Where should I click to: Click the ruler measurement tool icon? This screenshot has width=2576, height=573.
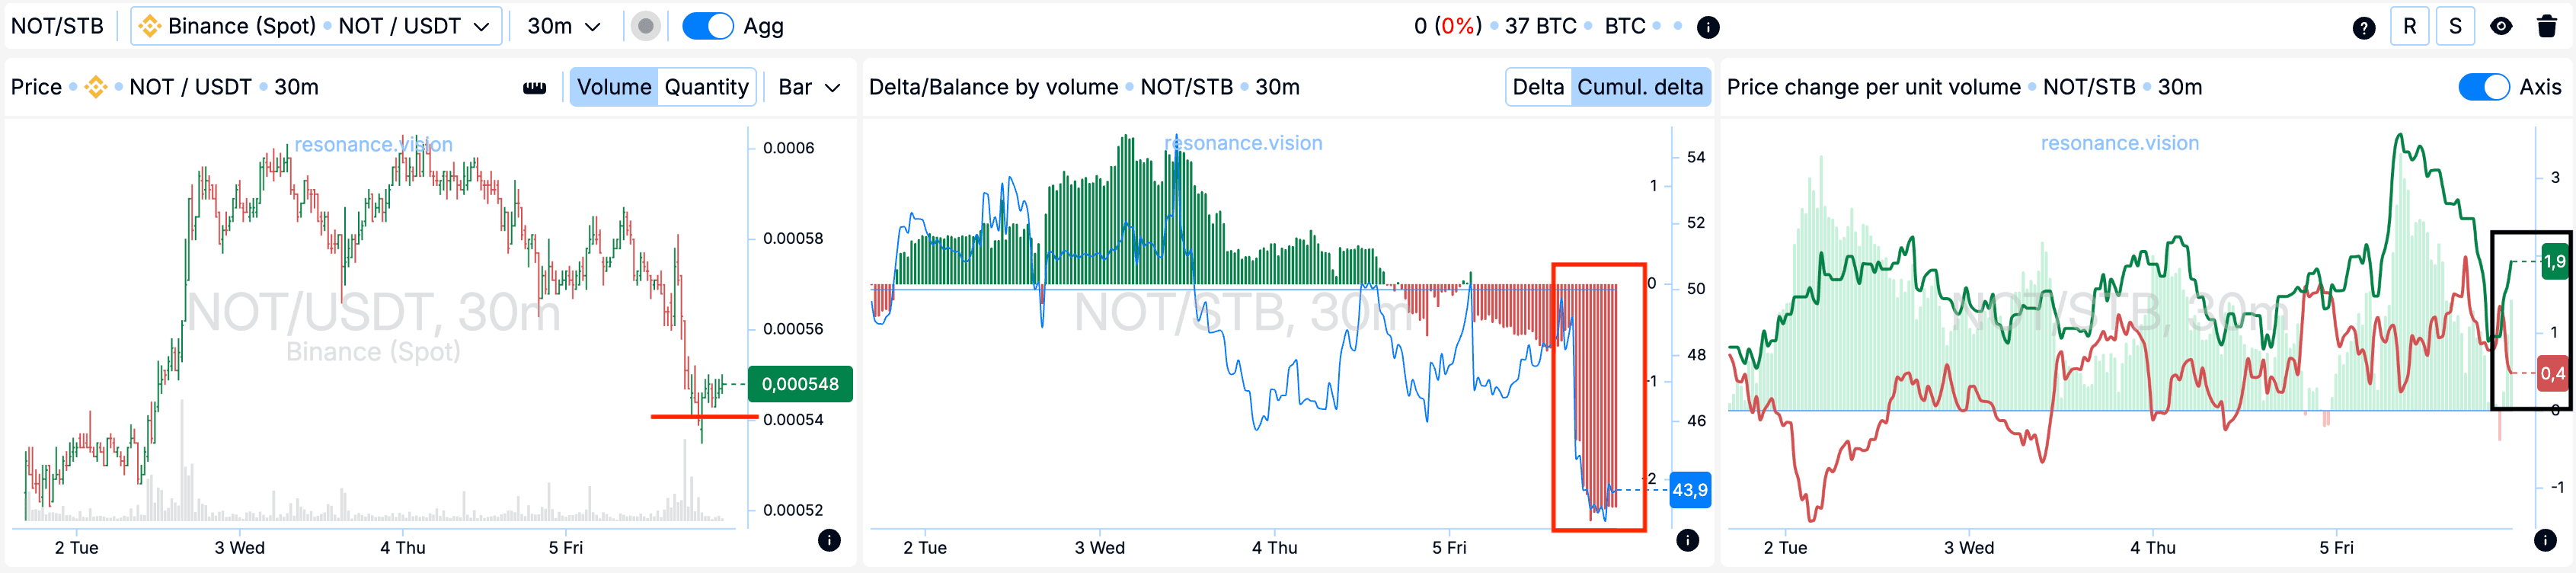coord(534,88)
